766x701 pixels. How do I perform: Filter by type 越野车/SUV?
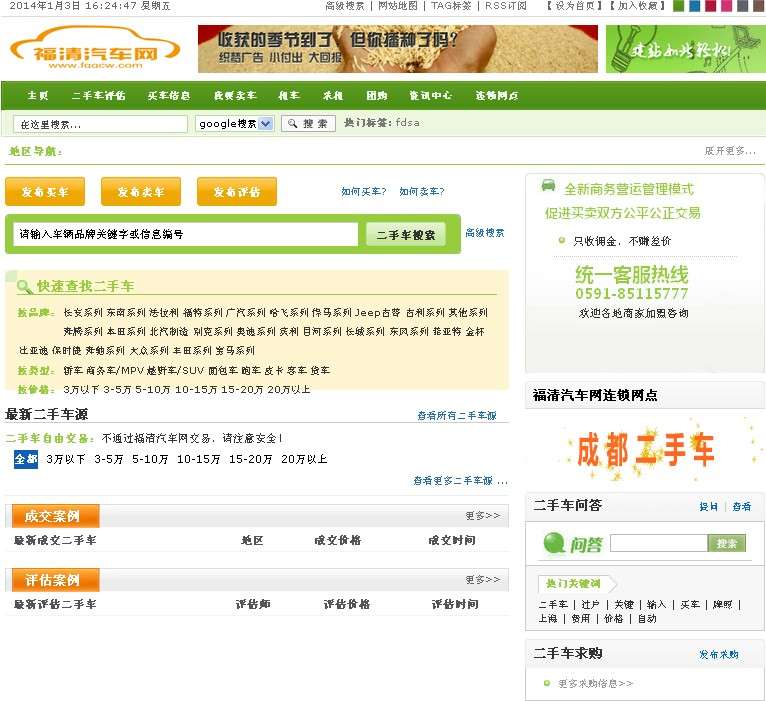click(175, 371)
